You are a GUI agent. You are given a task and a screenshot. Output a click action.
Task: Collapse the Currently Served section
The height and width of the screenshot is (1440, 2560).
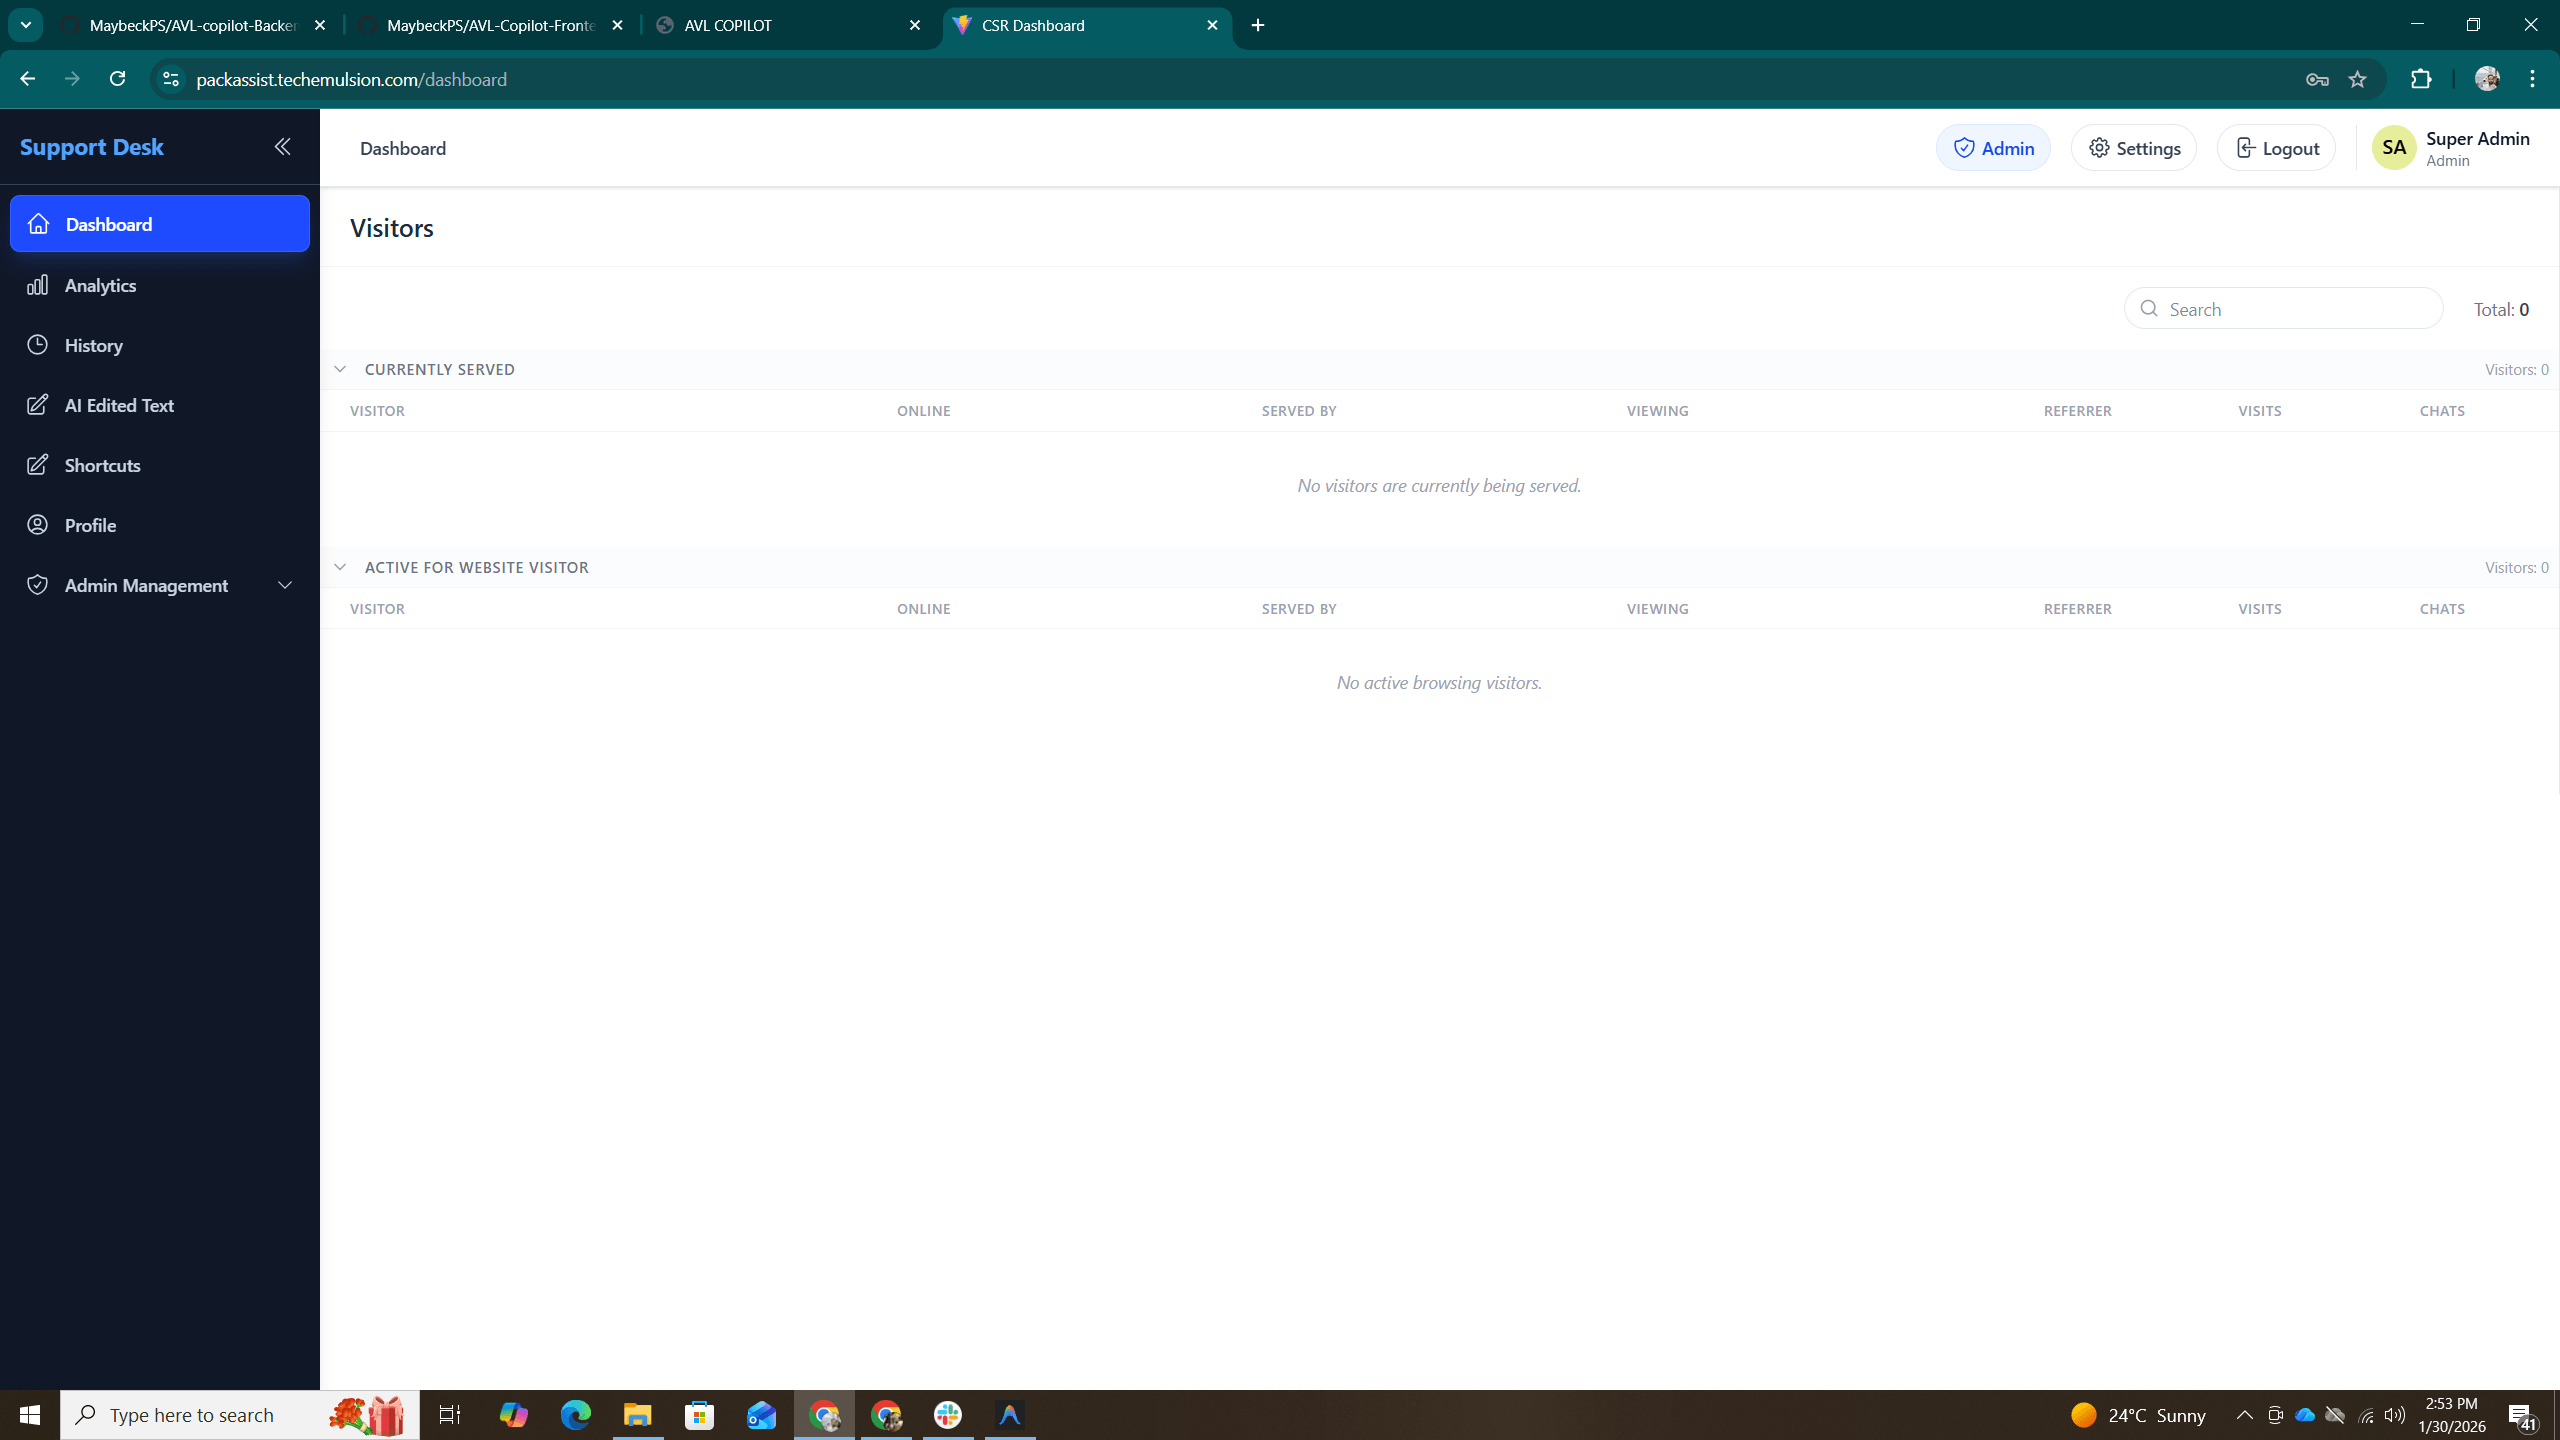tap(340, 368)
